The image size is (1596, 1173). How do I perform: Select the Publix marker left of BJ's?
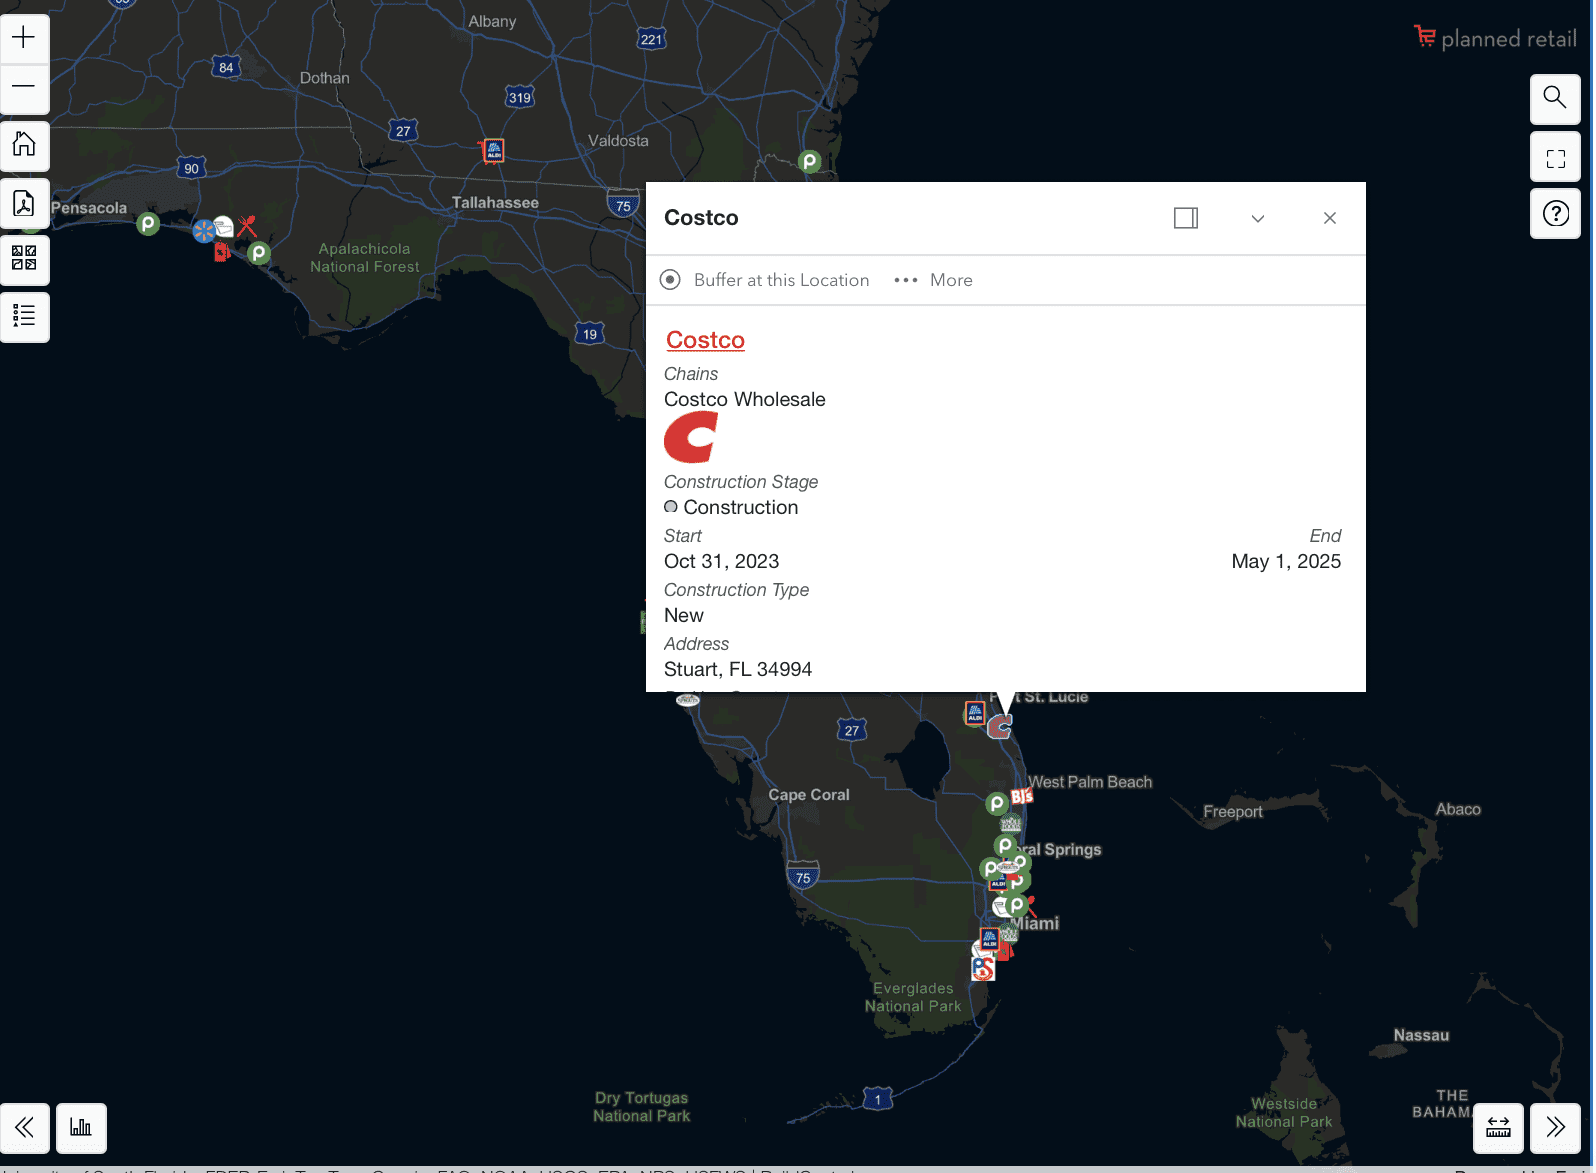(997, 803)
